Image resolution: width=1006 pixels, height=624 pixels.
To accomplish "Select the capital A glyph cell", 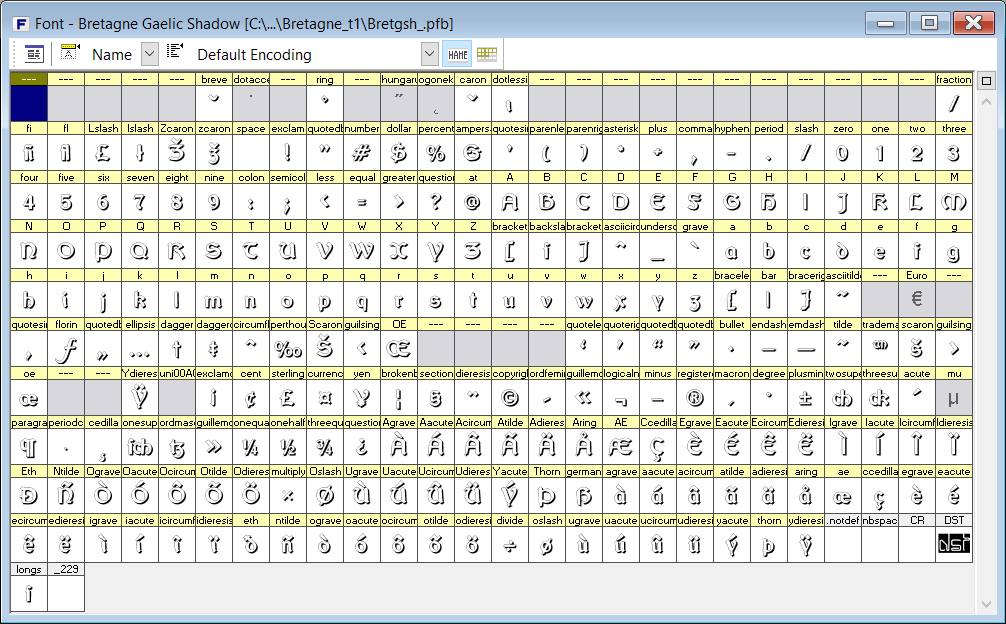I will point(509,202).
